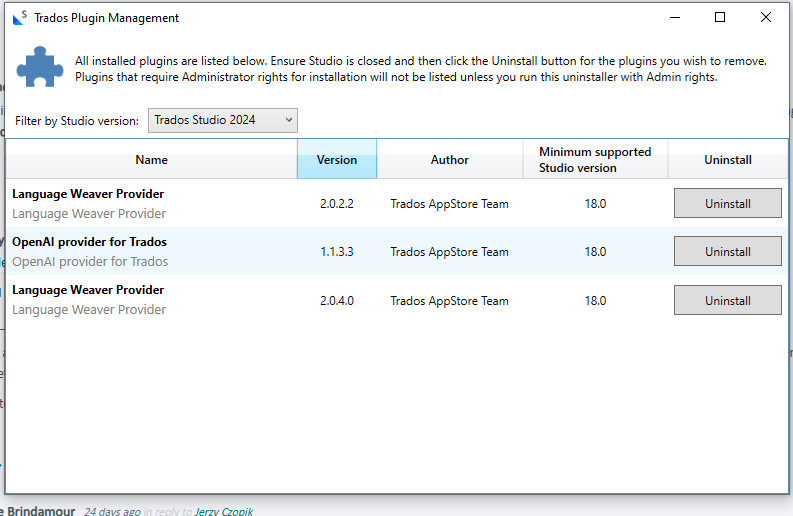
Task: Click the Trados app icon in title bar
Action: [x=20, y=18]
